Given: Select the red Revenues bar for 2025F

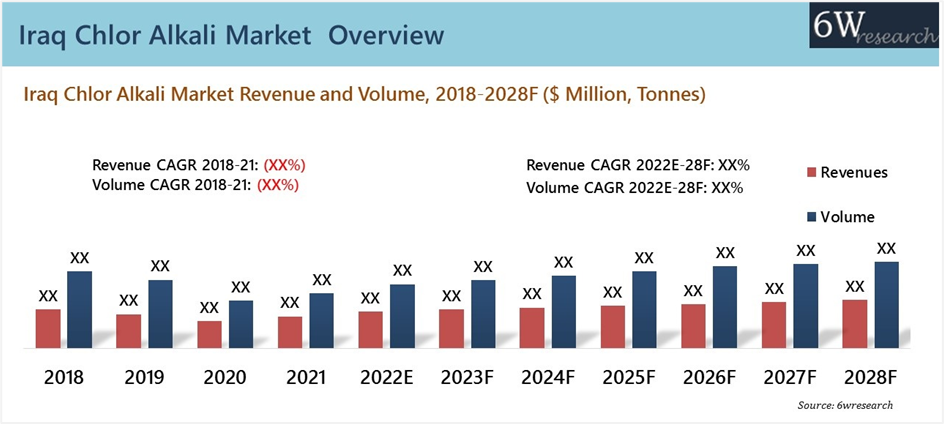Looking at the screenshot, I should [x=612, y=327].
